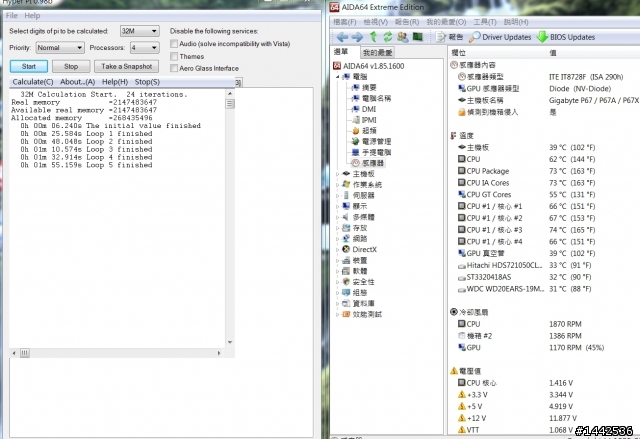Click the refresh icon in AIDA64 toolbar

click(x=387, y=37)
